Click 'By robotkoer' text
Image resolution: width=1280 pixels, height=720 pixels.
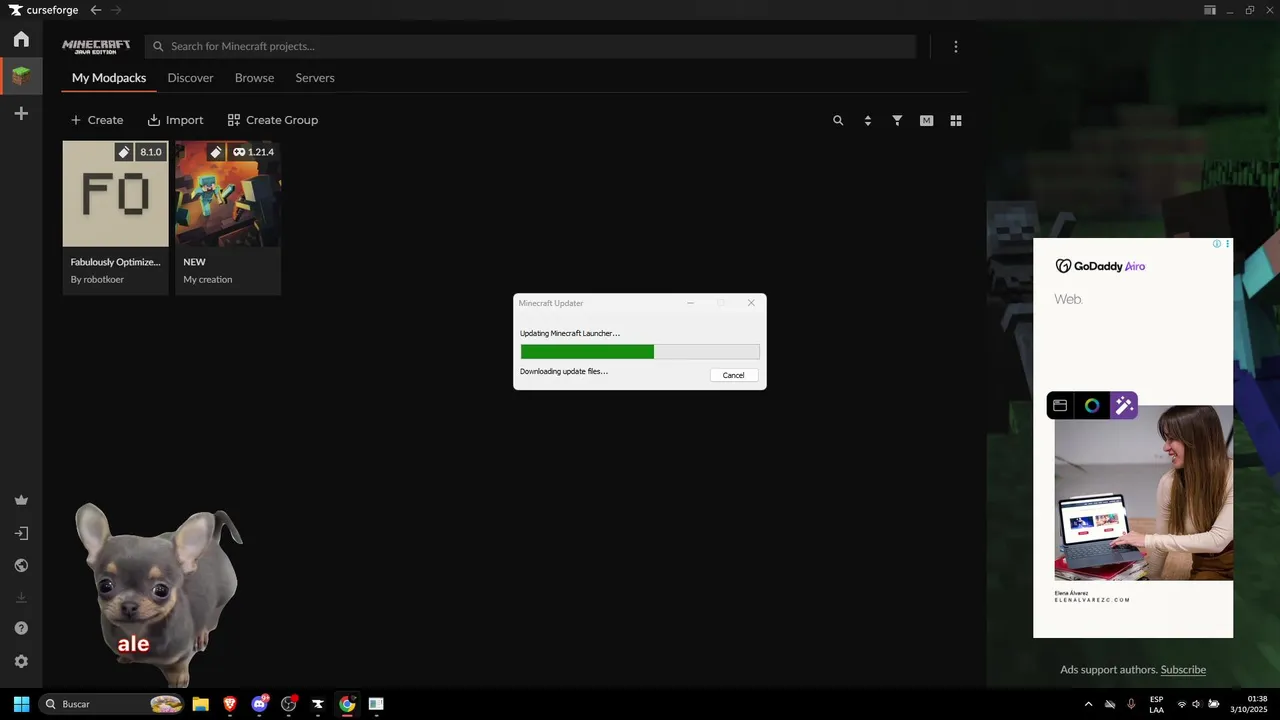pos(97,280)
